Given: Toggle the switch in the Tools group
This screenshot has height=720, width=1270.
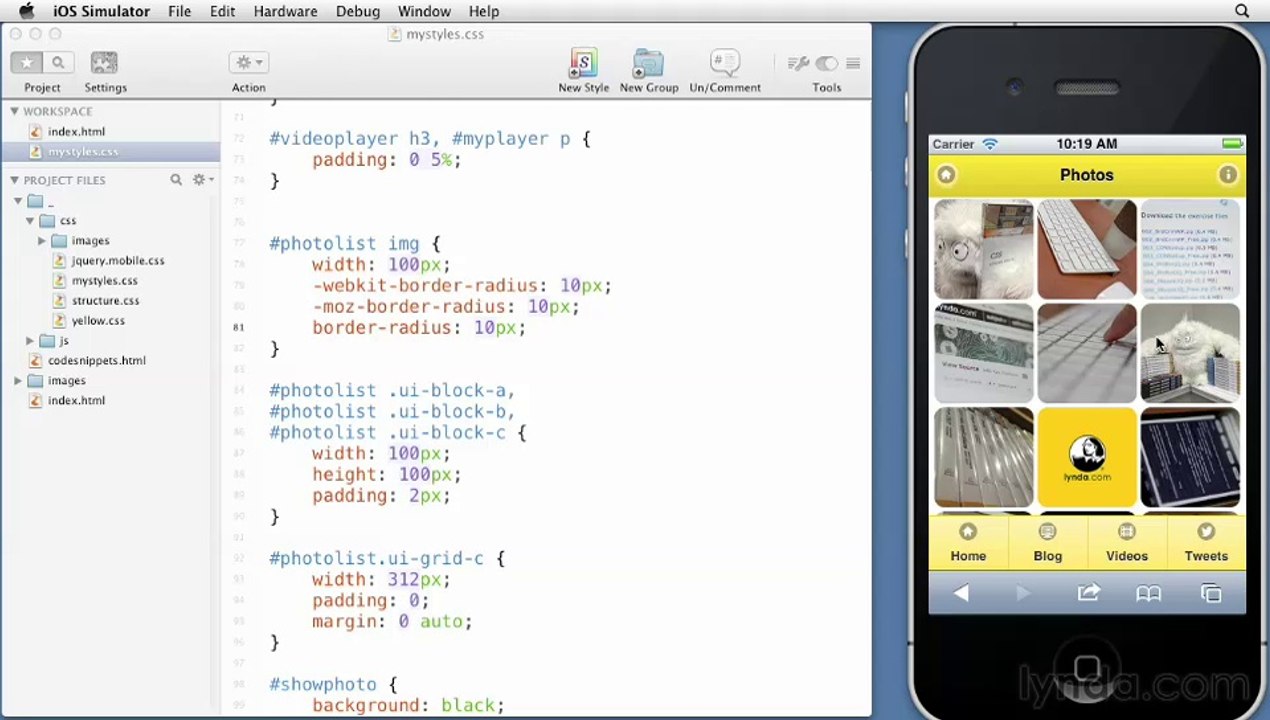Looking at the screenshot, I should pyautogui.click(x=826, y=63).
